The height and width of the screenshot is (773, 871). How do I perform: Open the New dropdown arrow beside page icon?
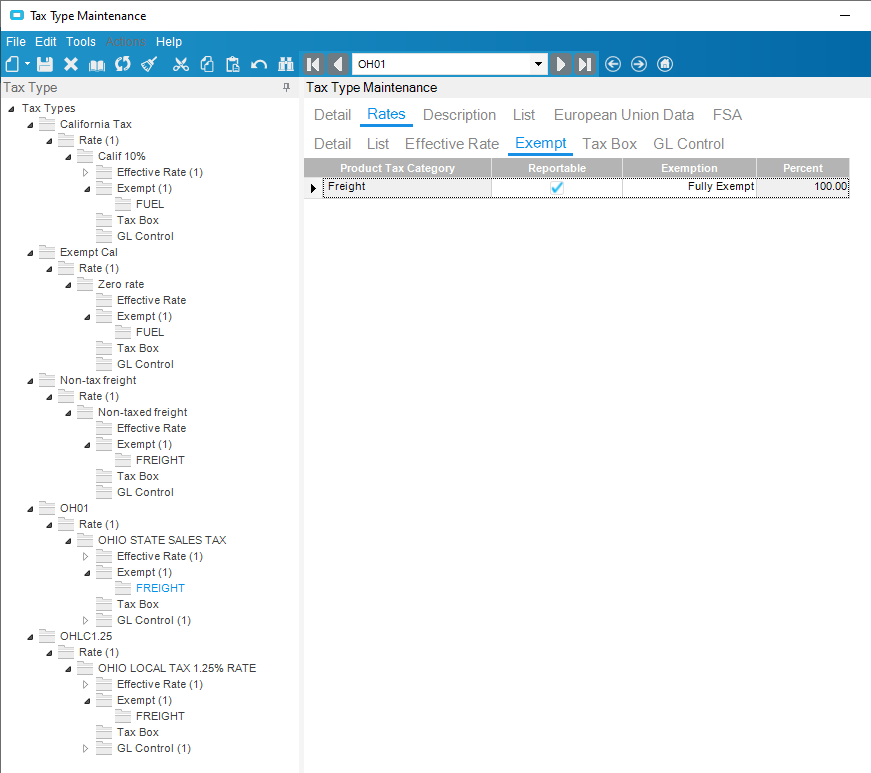(27, 64)
